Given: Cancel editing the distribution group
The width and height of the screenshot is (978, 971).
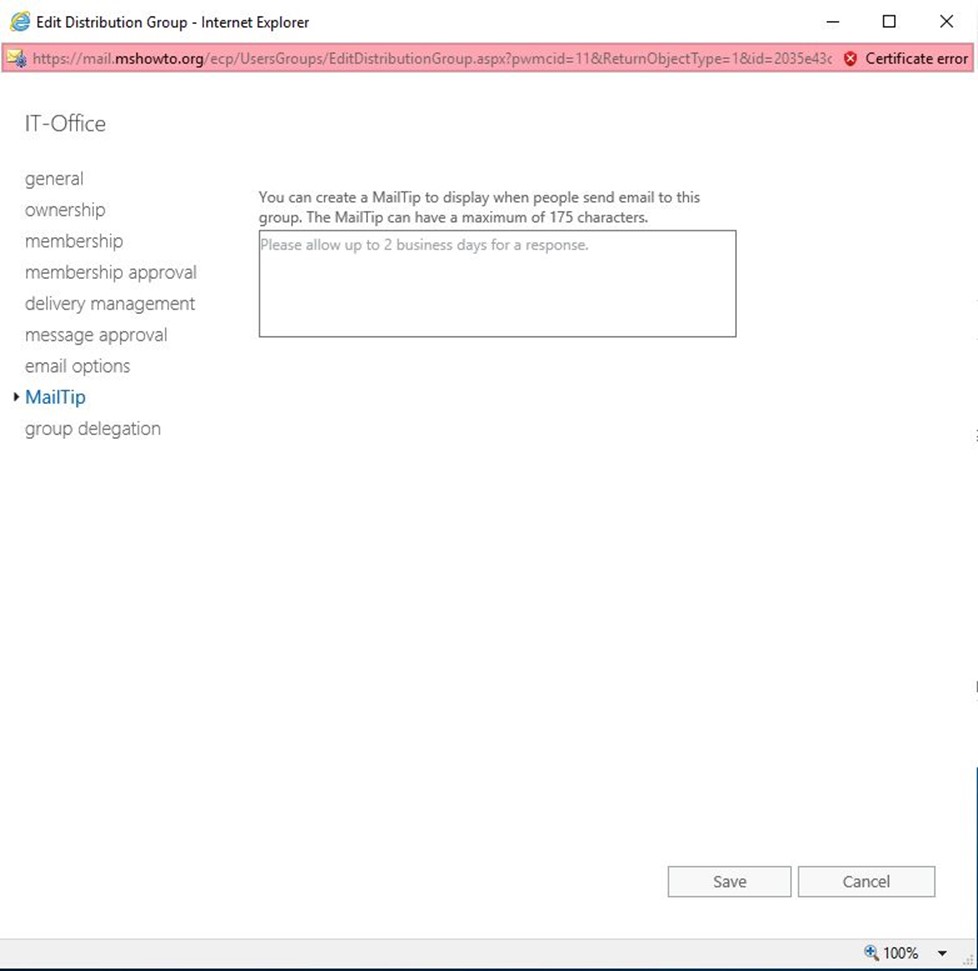Looking at the screenshot, I should point(866,881).
